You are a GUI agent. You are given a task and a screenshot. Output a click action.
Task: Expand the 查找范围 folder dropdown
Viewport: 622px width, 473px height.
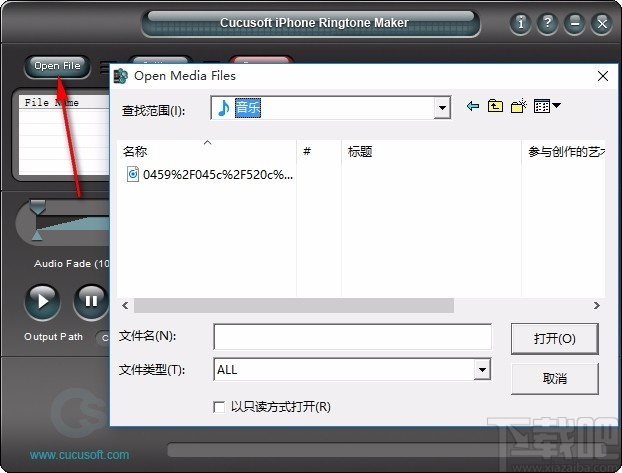coord(442,108)
